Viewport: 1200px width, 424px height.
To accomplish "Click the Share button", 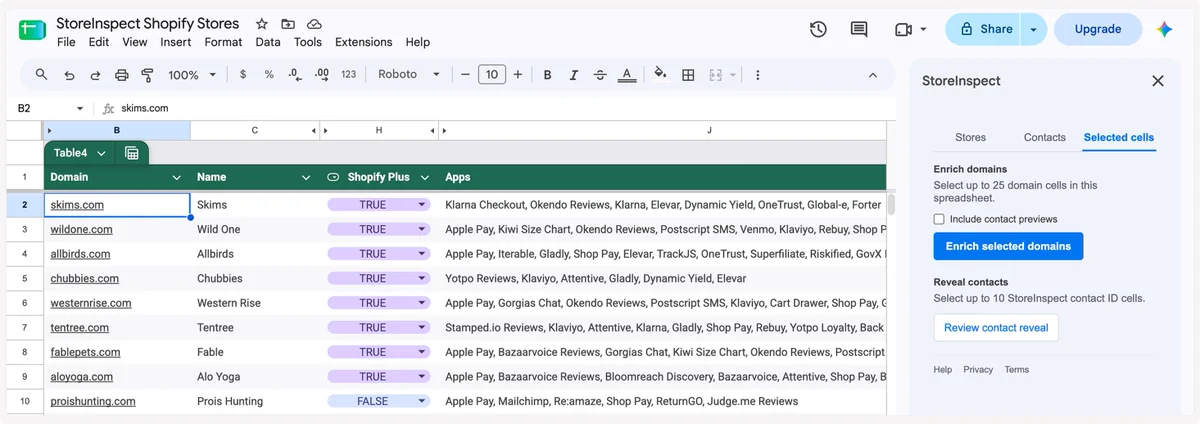I will [985, 30].
